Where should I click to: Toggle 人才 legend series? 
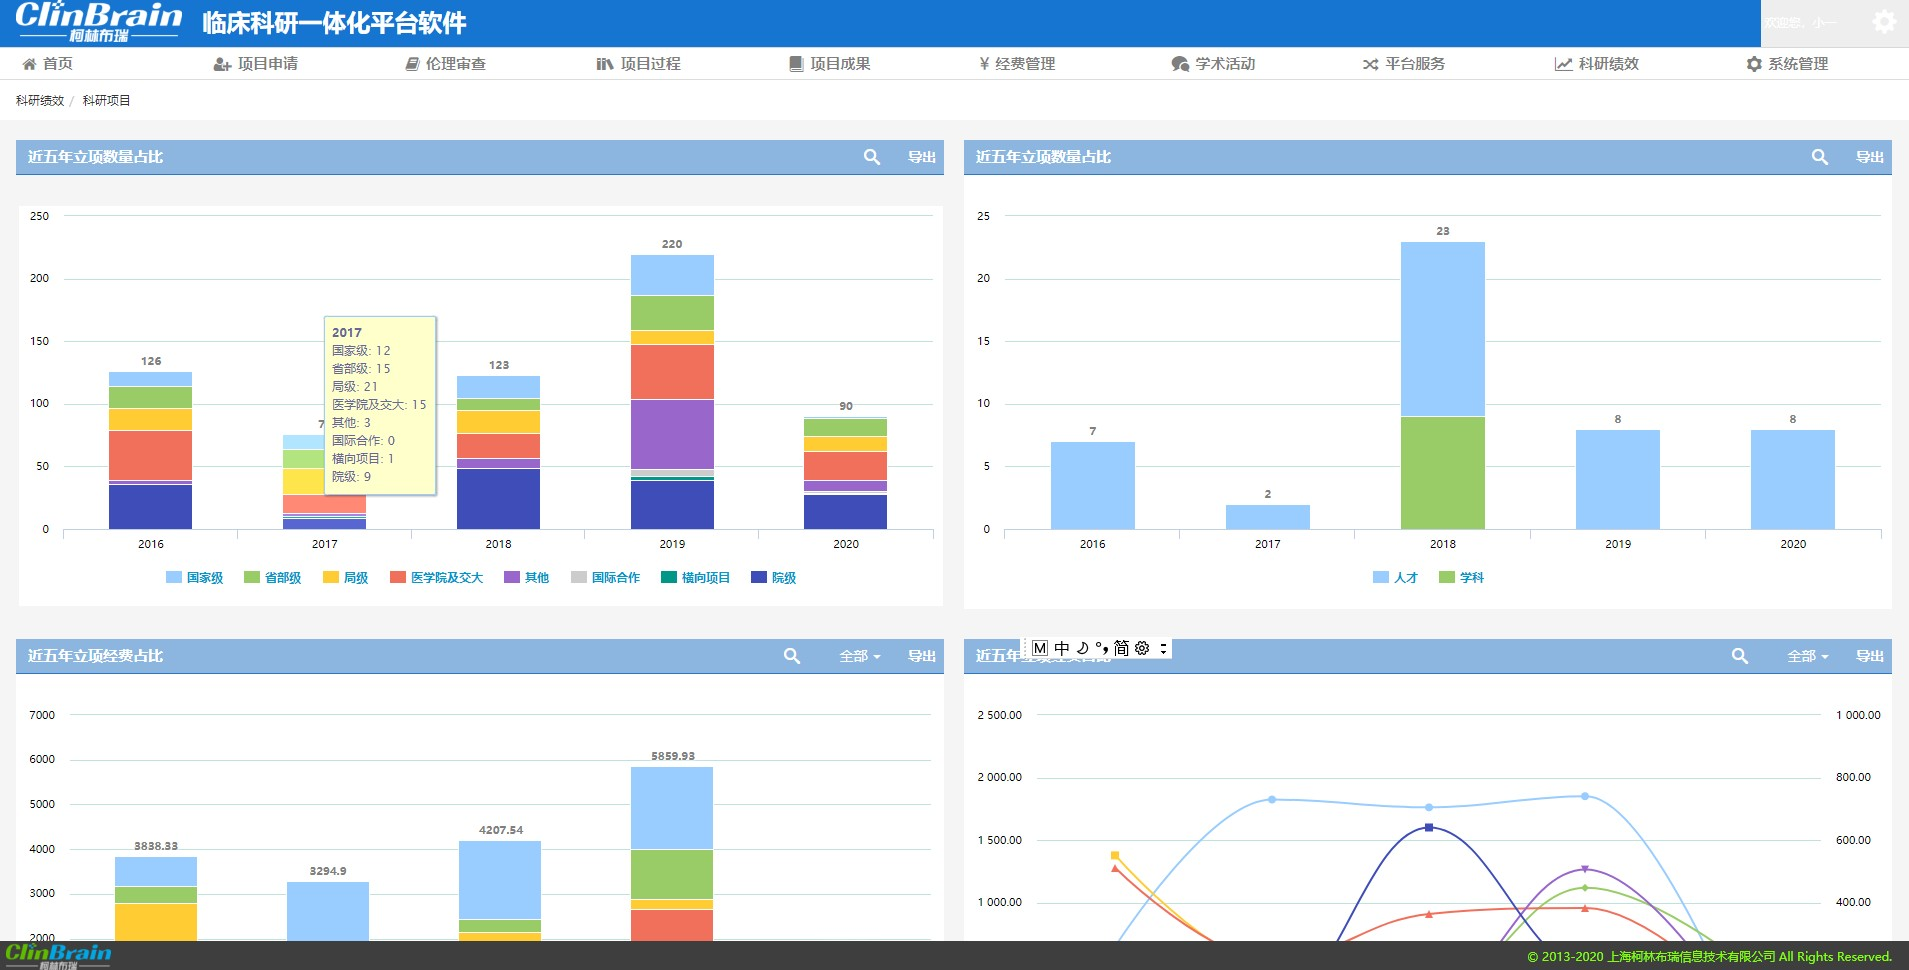click(x=1395, y=577)
